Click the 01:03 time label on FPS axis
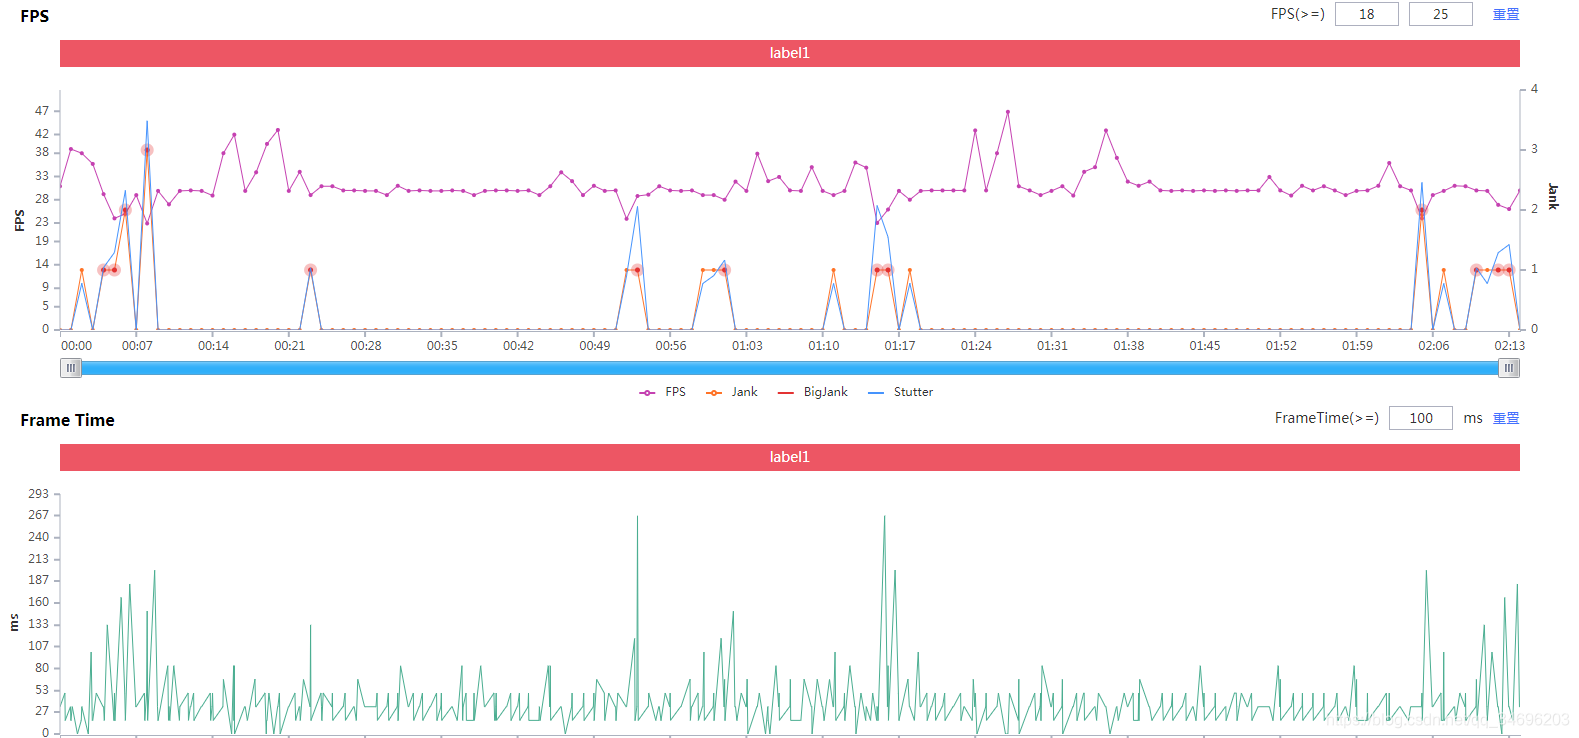Image resolution: width=1579 pixels, height=738 pixels. [747, 346]
